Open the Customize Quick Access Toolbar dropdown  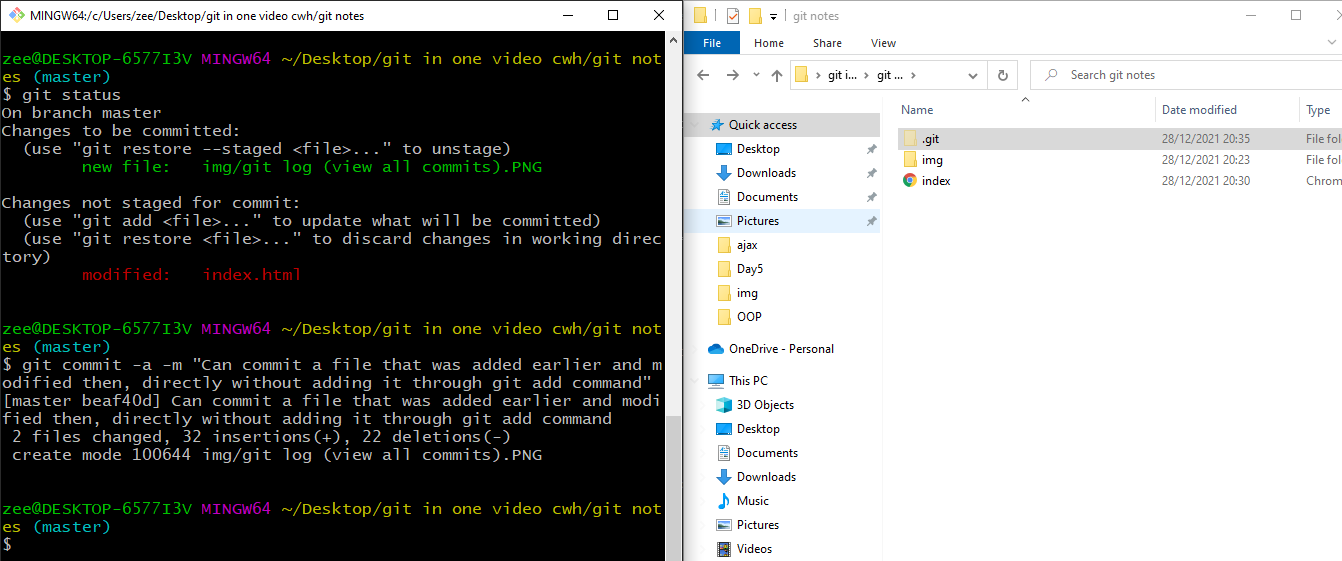(x=773, y=16)
